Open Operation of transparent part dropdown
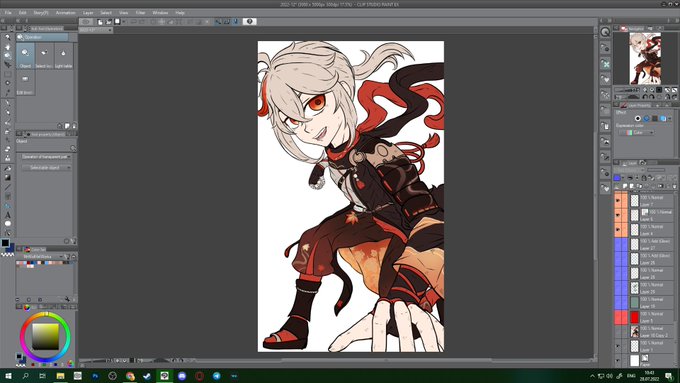Image resolution: width=680 pixels, height=383 pixels. [x=46, y=157]
